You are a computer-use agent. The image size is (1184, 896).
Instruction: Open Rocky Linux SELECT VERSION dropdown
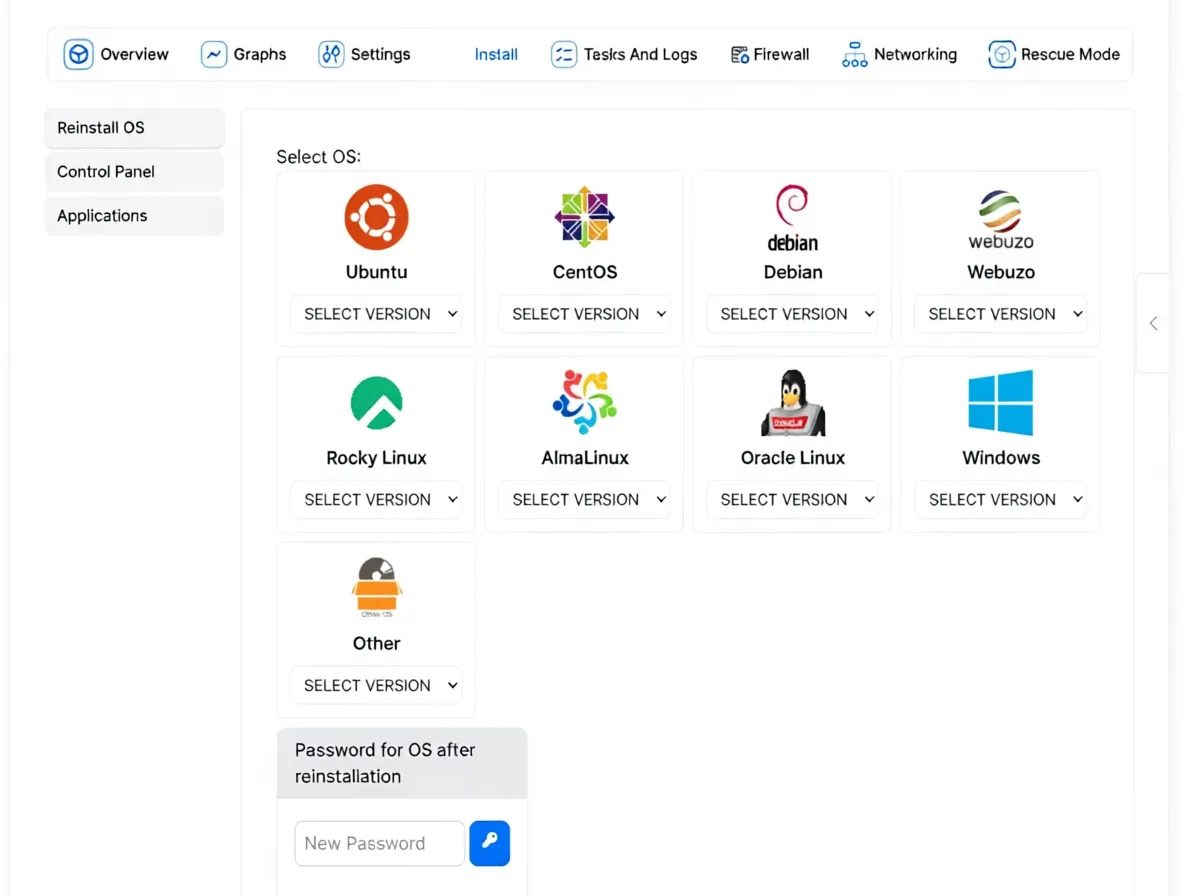[376, 500]
